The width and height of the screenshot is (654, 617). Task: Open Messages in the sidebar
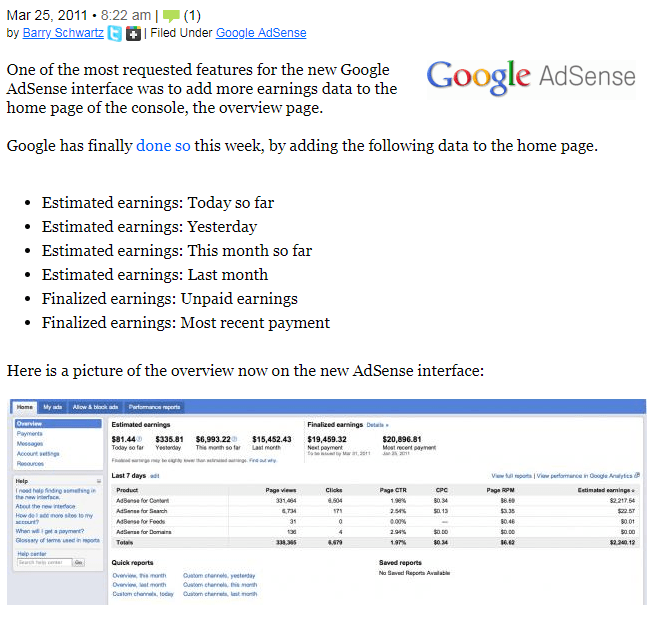click(30, 444)
